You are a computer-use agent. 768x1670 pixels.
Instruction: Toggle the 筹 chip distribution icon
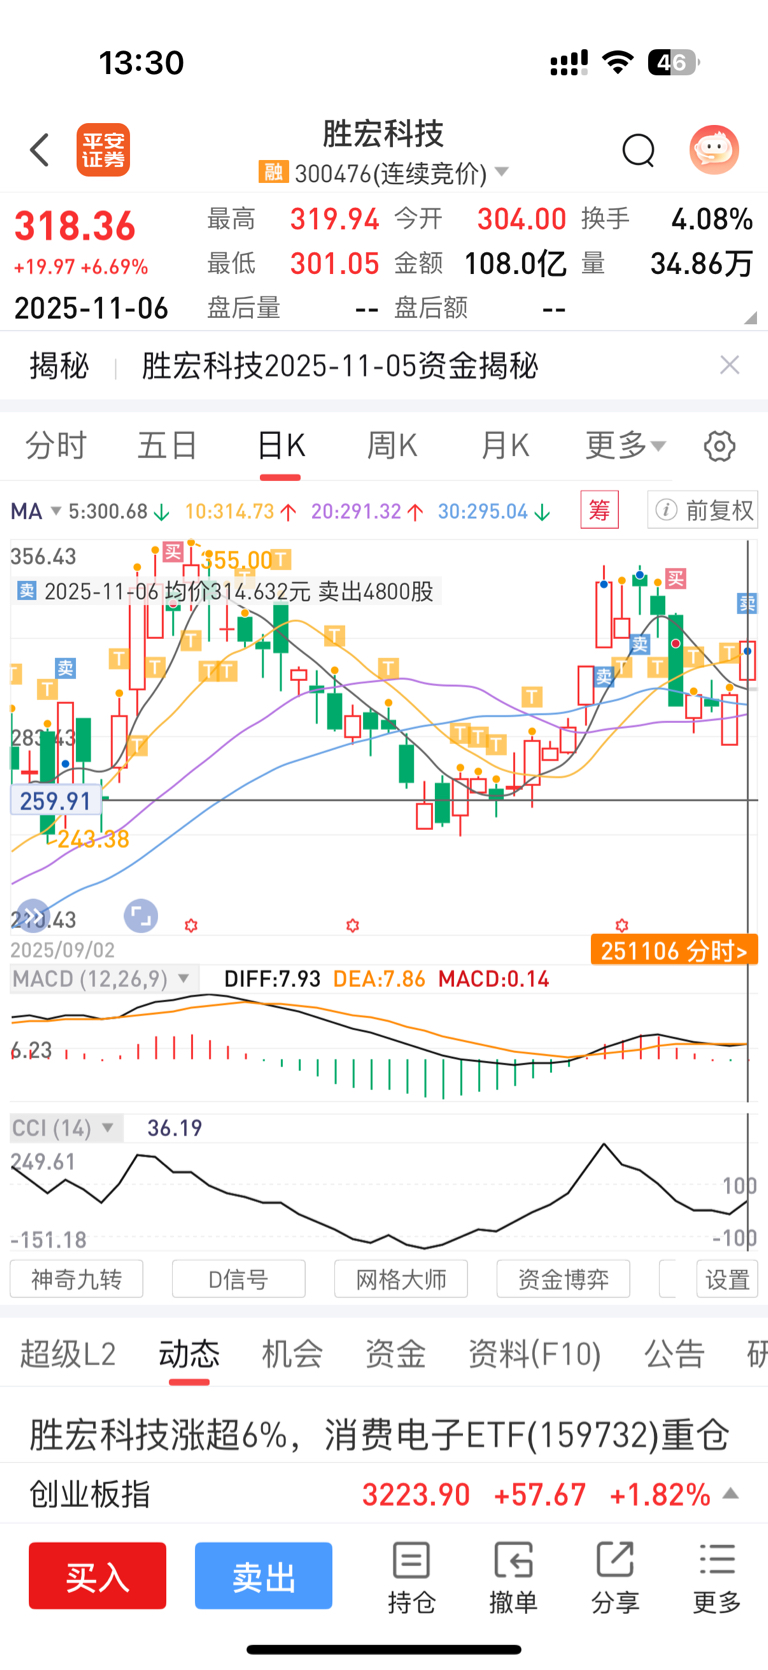pyautogui.click(x=599, y=510)
